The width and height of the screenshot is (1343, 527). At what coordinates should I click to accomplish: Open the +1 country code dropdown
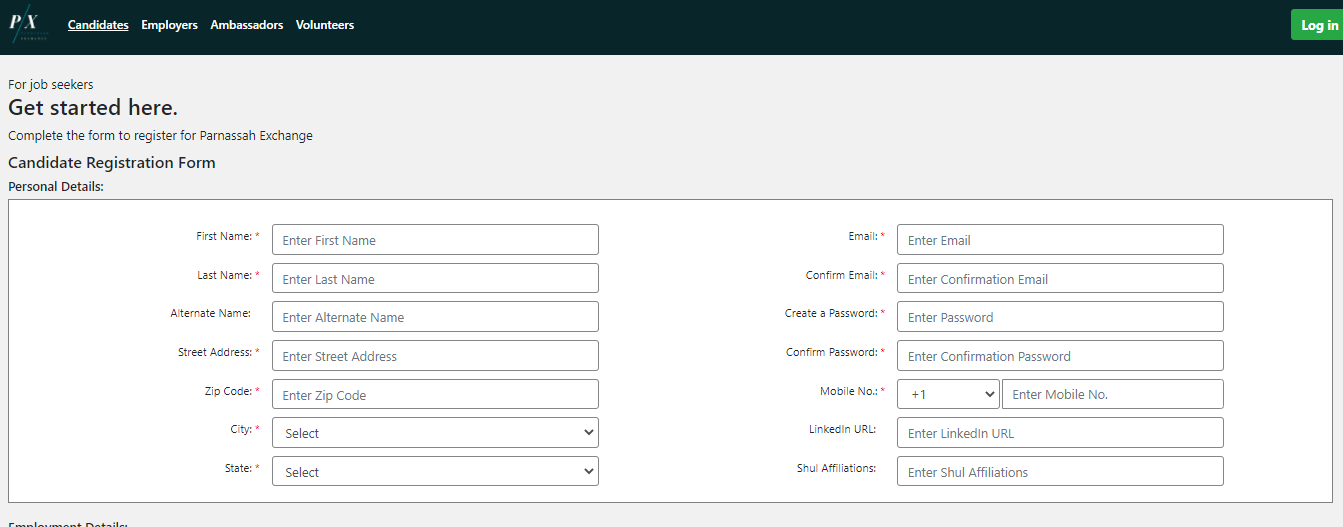(x=949, y=394)
